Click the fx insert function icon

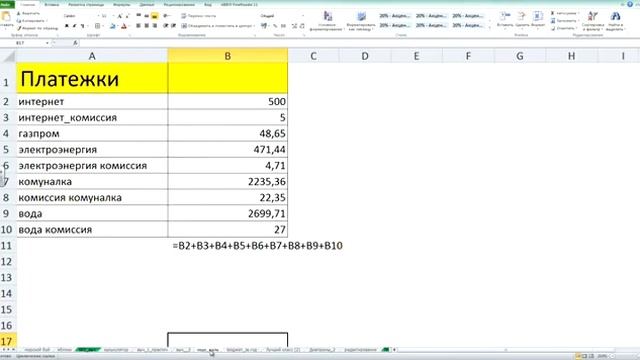(x=75, y=43)
